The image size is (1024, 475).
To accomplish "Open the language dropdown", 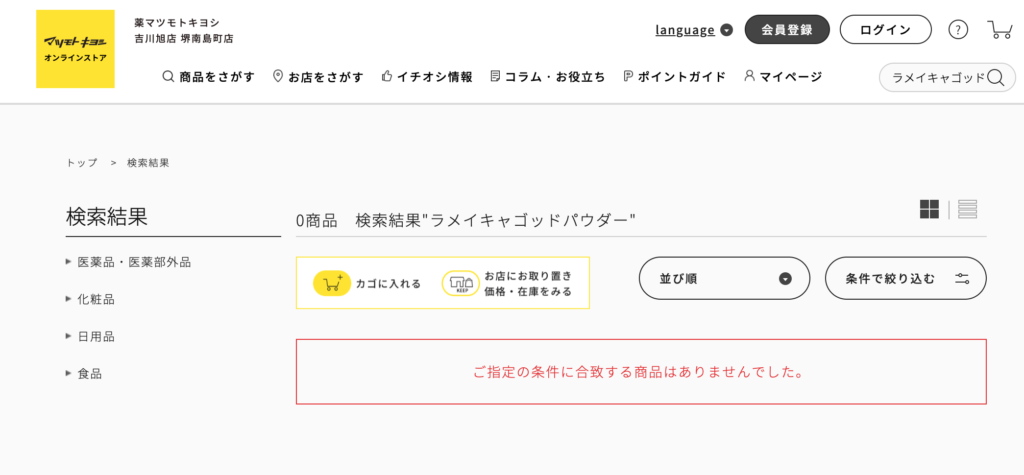I will point(694,30).
